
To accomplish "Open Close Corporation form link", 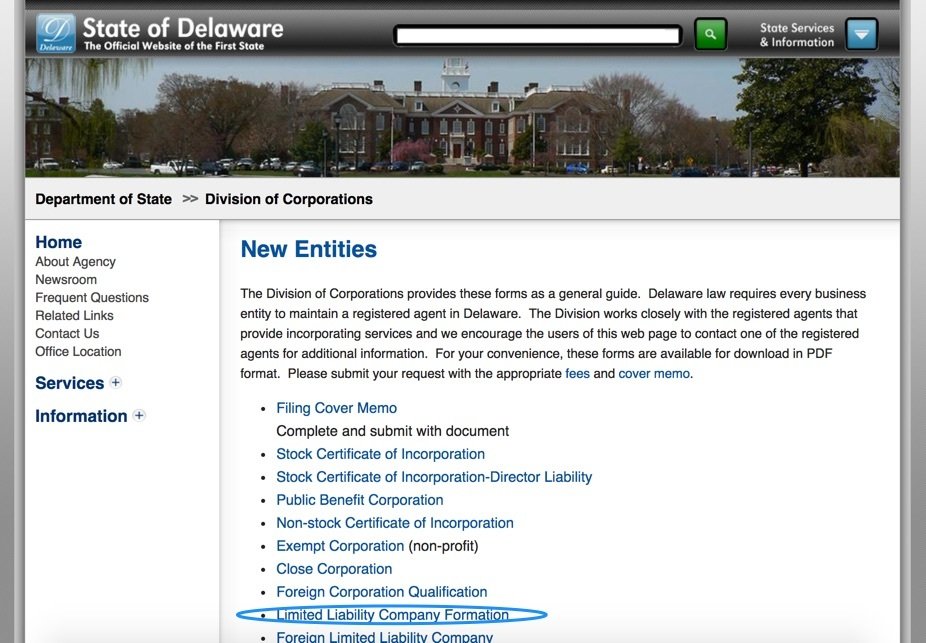I will (334, 569).
